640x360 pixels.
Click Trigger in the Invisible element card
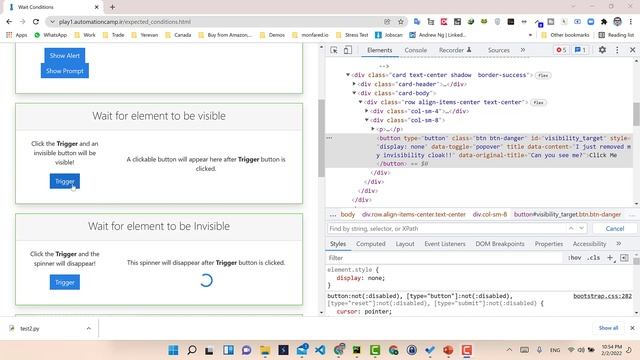click(64, 282)
